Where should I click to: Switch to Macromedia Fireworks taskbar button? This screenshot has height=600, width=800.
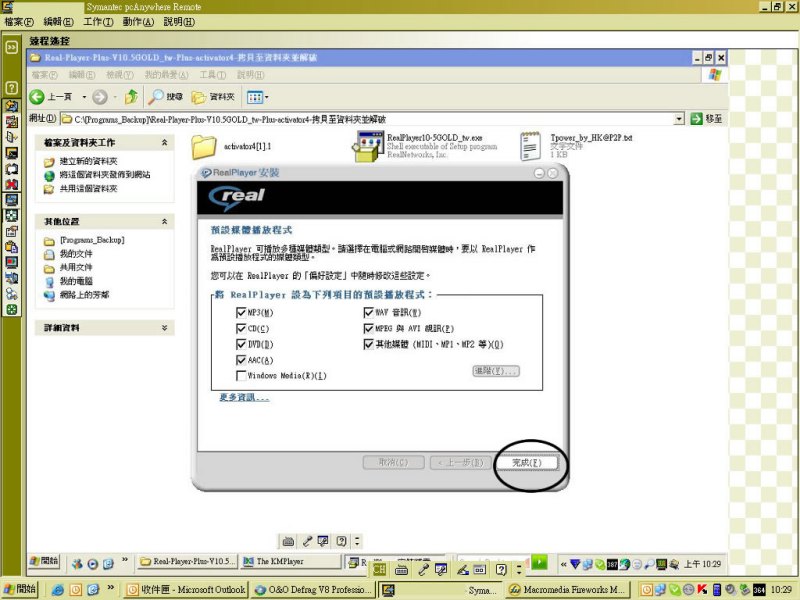[x=567, y=590]
